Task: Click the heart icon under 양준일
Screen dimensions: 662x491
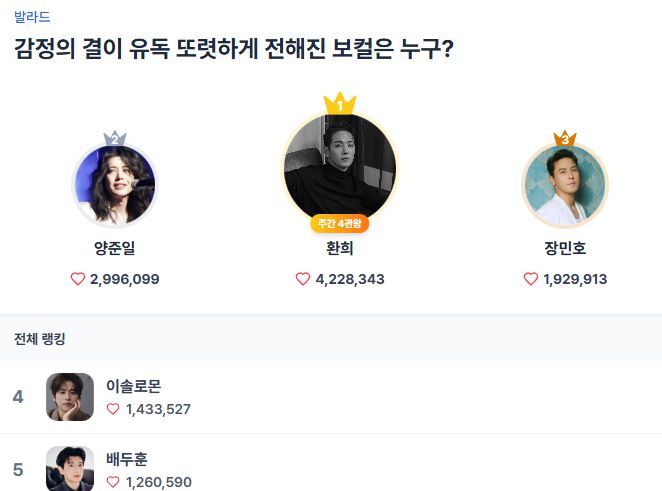Action: click(78, 279)
